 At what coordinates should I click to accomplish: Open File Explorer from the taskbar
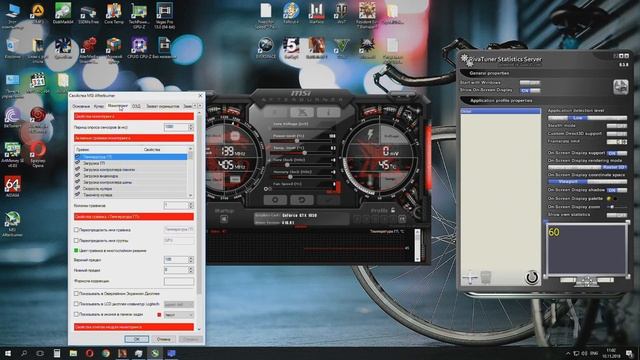pyautogui.click(x=73, y=353)
